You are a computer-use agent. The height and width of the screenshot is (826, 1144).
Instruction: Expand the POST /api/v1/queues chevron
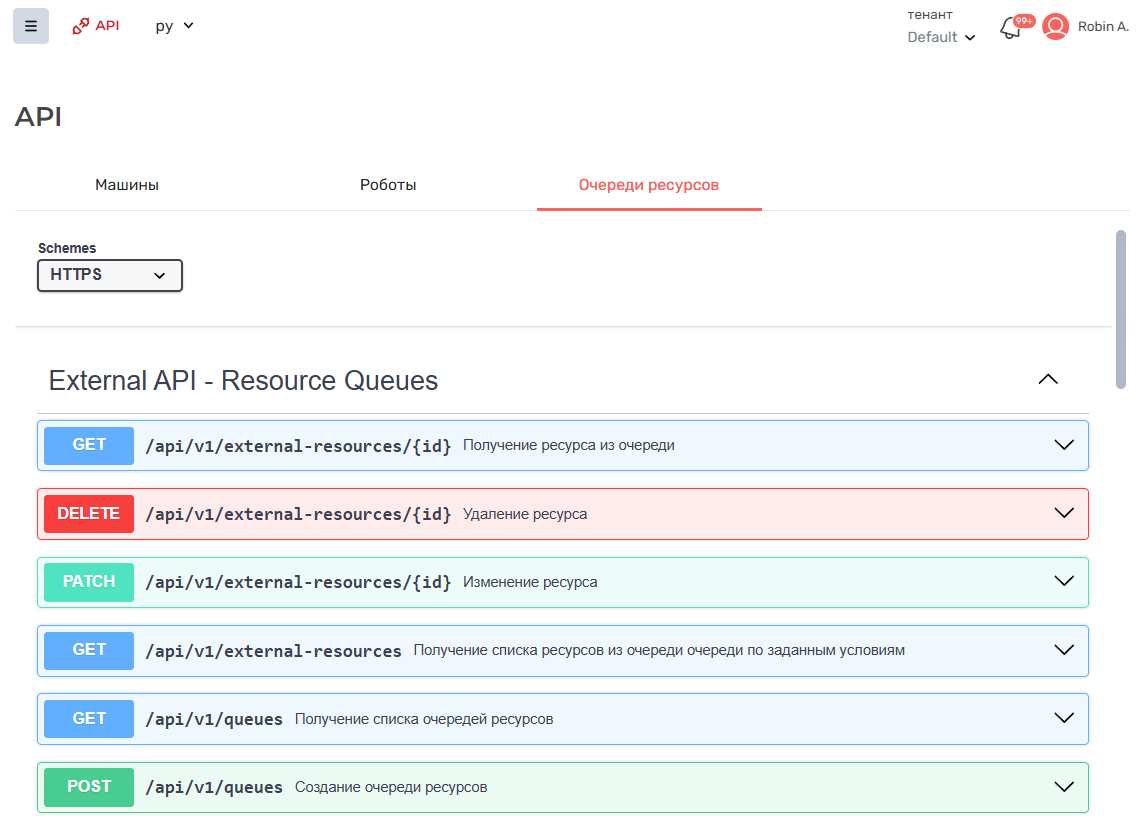(1064, 787)
